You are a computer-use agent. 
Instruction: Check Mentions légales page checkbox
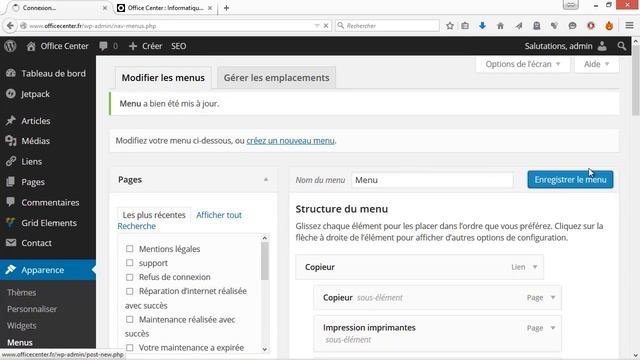129,249
